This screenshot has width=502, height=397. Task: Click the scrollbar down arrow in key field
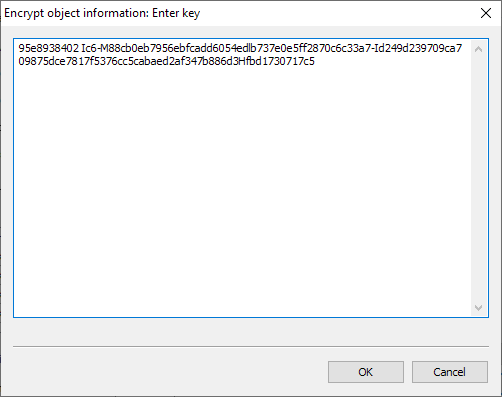point(478,307)
